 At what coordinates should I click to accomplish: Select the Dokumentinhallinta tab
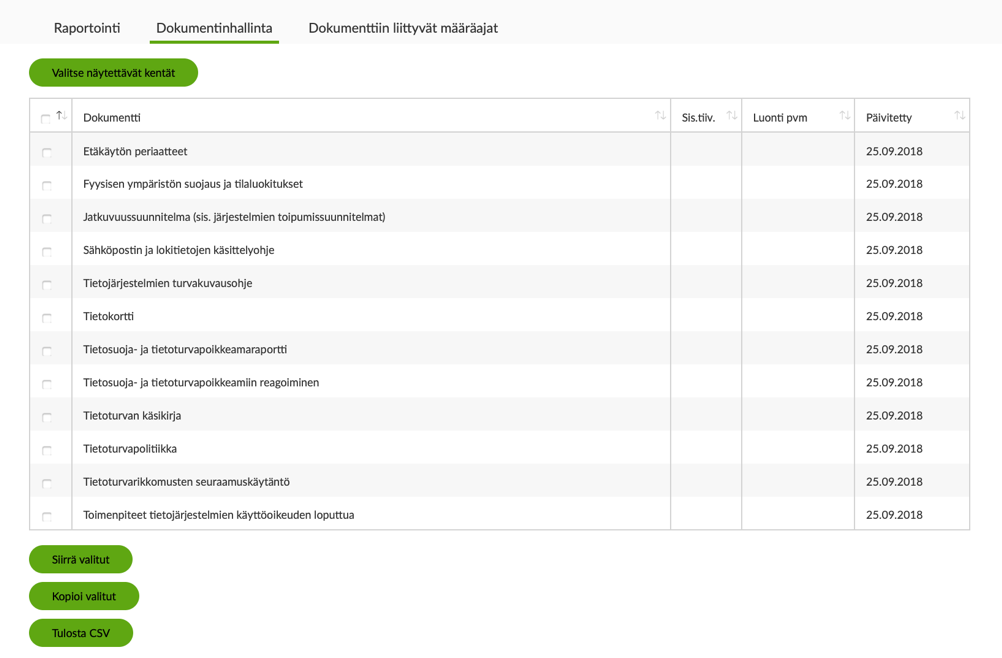pyautogui.click(x=214, y=28)
